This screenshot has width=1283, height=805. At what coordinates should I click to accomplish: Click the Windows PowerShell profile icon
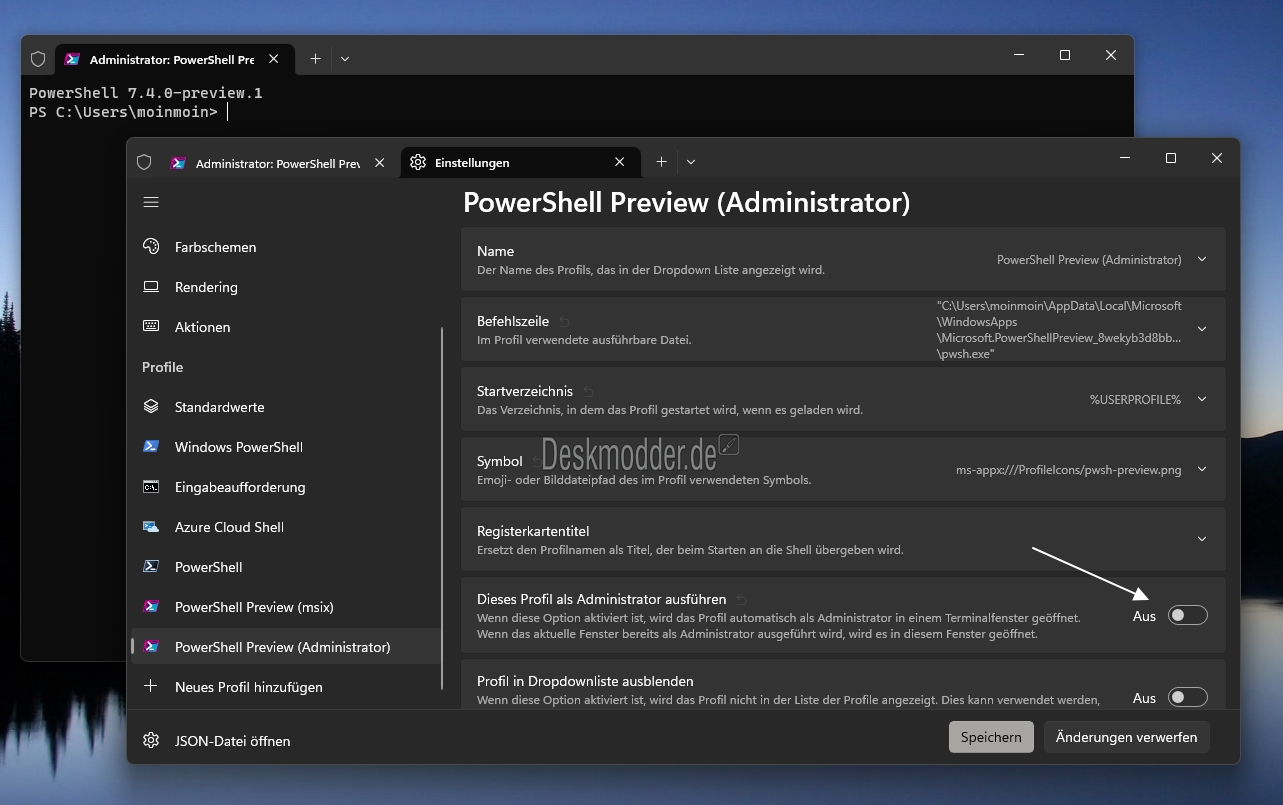click(x=151, y=446)
